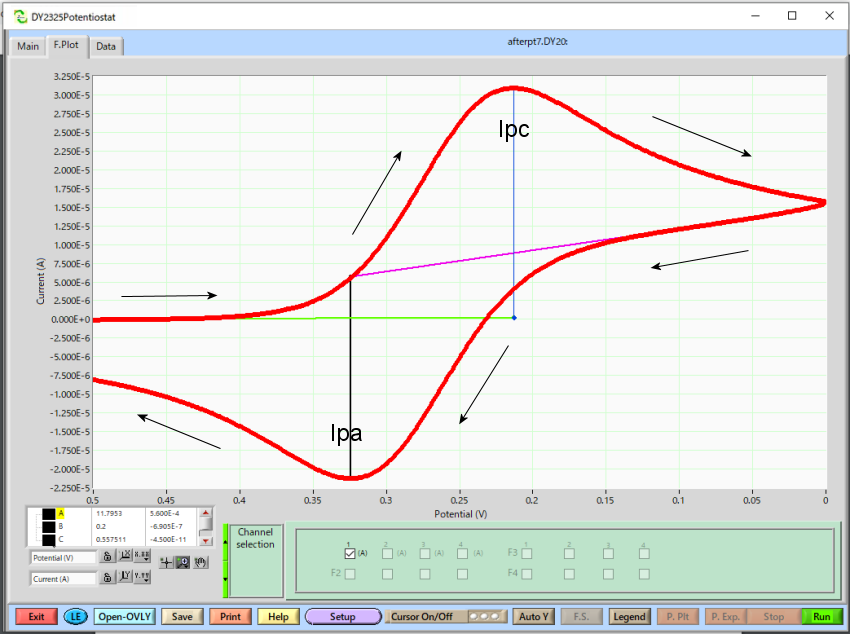Click cursor A black color swatch

[48, 513]
